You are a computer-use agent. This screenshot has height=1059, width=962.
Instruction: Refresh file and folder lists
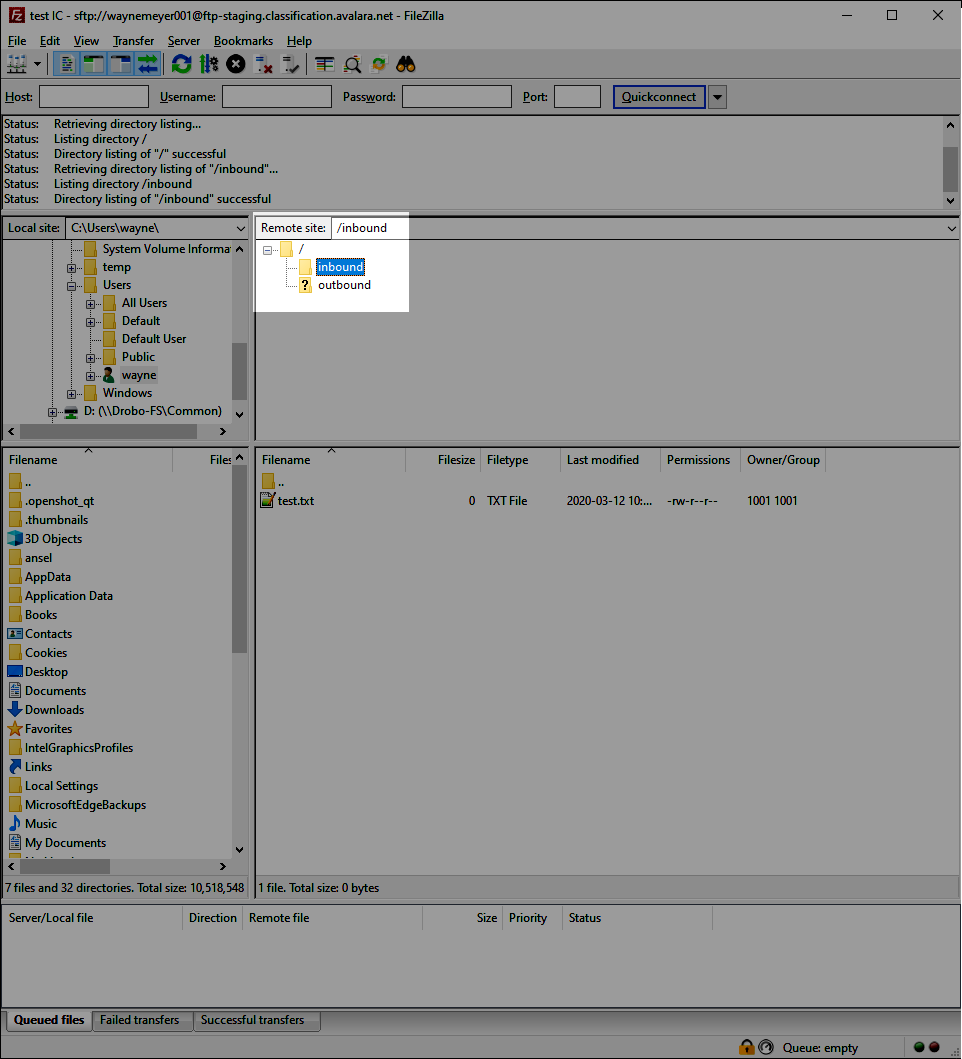(181, 65)
